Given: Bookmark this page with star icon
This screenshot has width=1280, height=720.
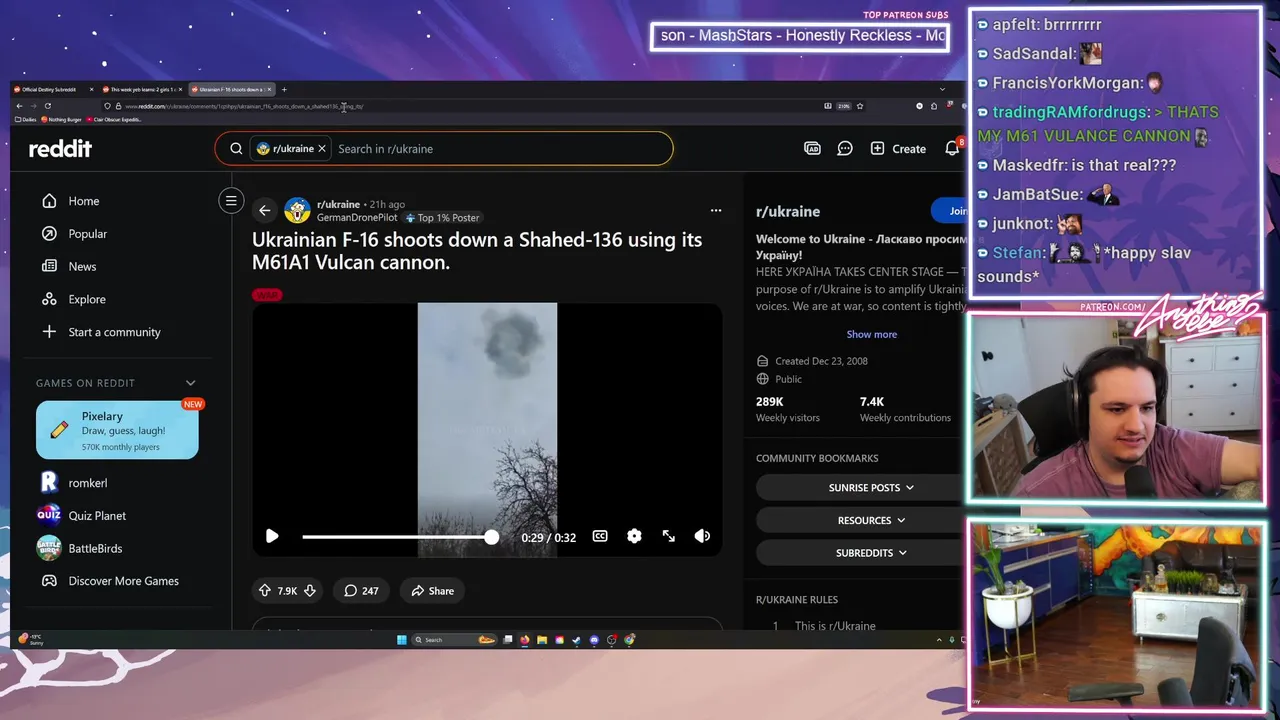Looking at the screenshot, I should (860, 106).
